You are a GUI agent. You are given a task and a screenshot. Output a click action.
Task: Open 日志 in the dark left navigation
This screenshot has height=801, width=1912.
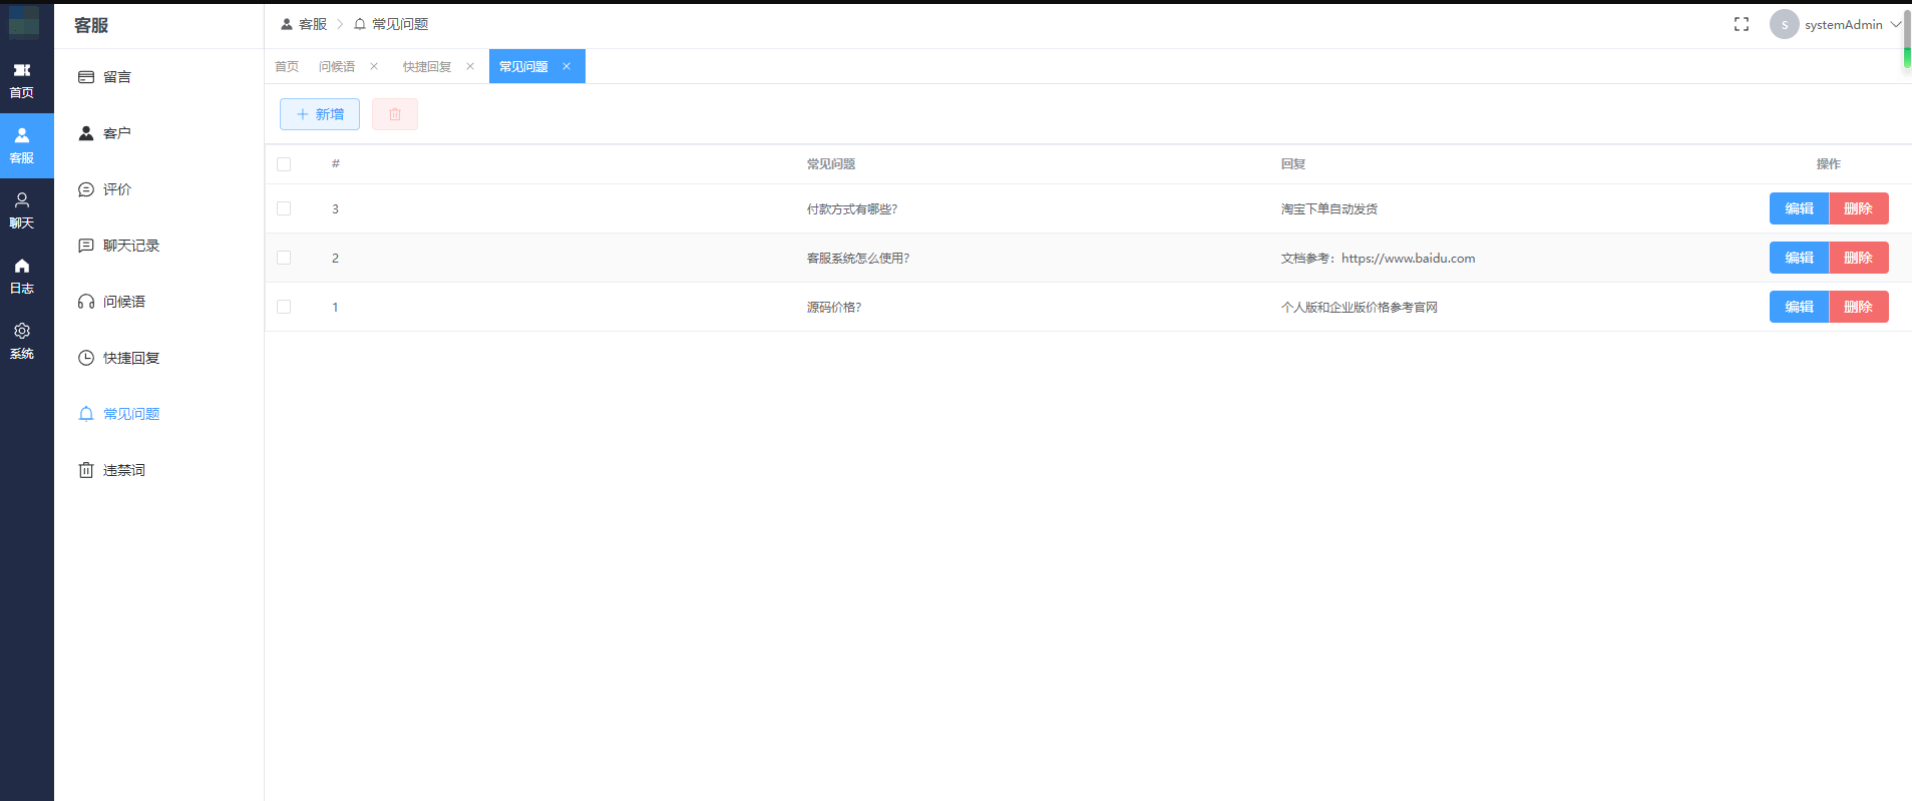22,276
